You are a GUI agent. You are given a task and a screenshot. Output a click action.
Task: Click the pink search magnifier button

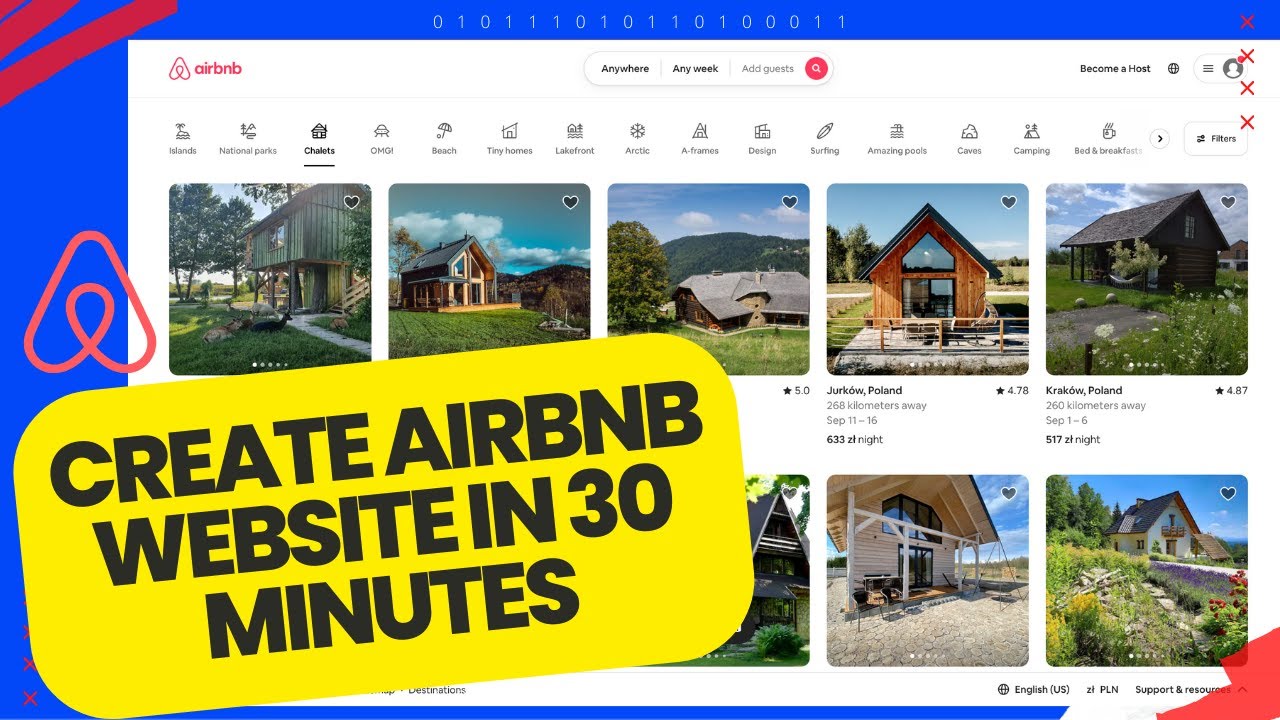(x=816, y=68)
